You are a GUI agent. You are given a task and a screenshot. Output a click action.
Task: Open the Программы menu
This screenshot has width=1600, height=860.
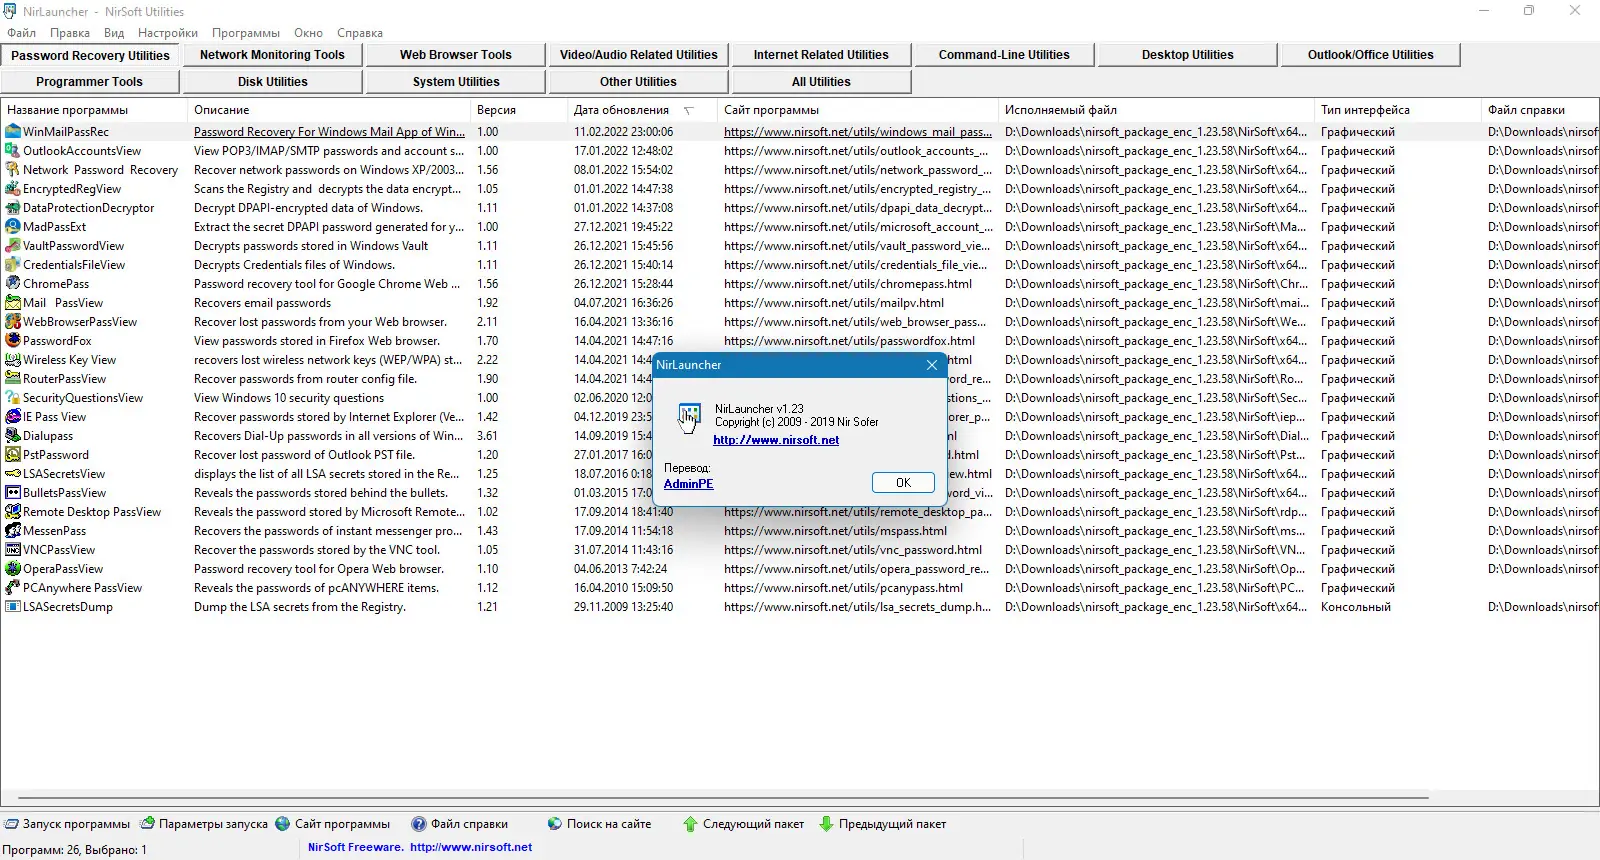(246, 33)
